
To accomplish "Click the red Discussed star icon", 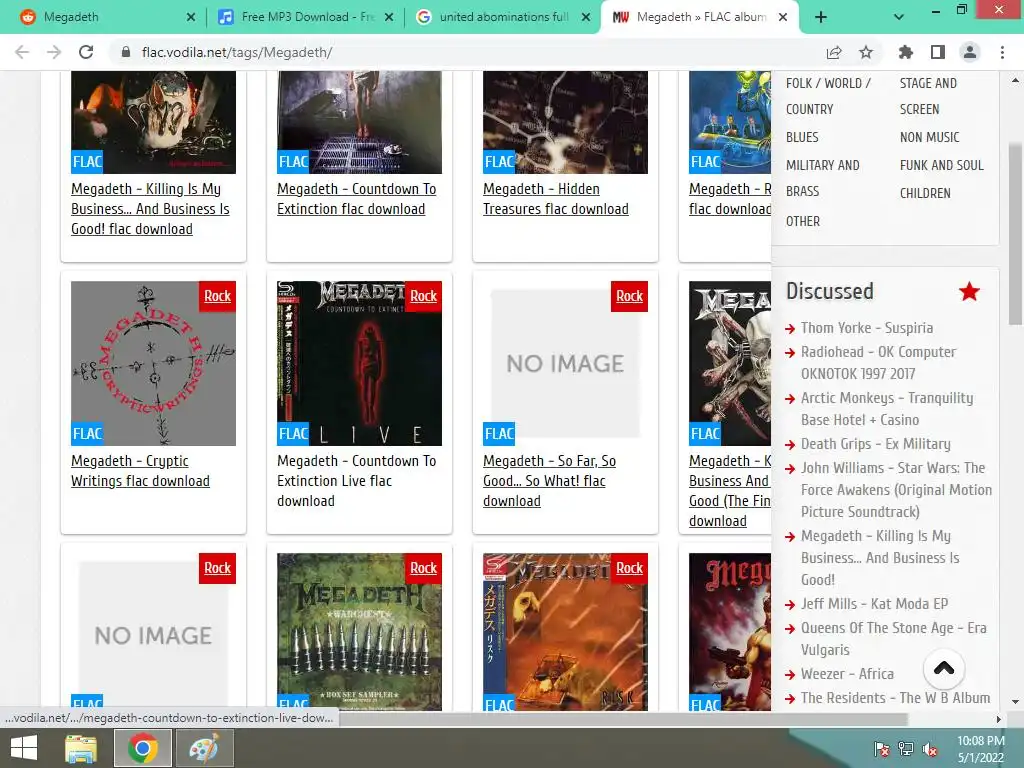I will (x=969, y=291).
